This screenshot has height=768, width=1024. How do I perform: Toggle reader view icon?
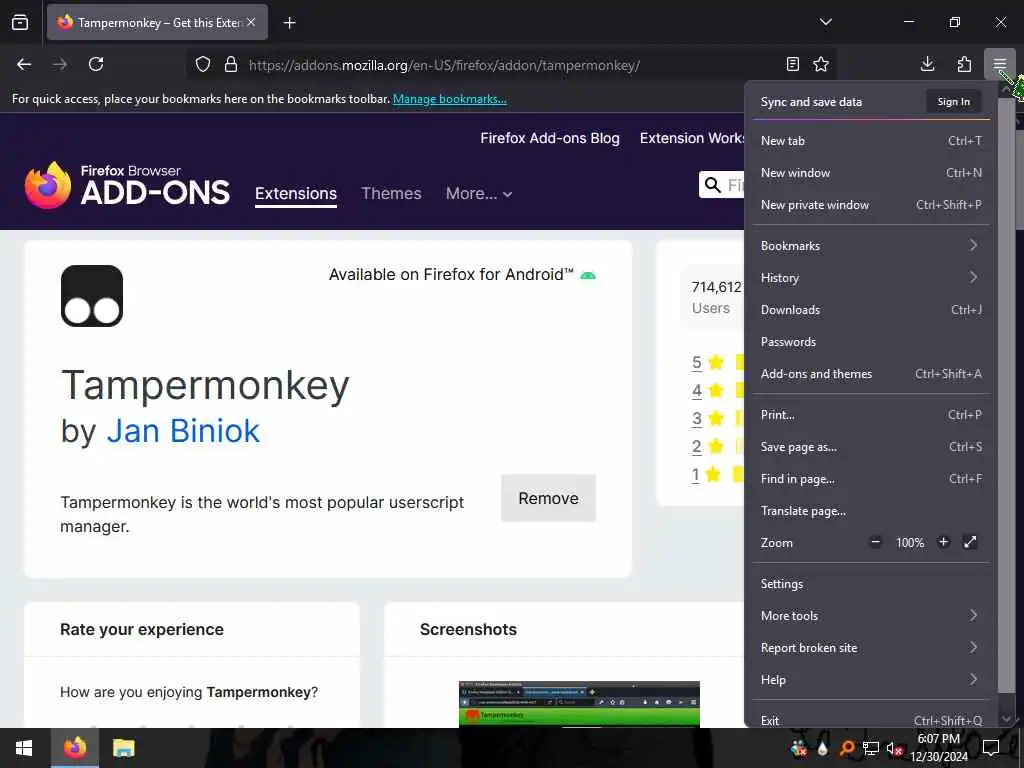793,64
